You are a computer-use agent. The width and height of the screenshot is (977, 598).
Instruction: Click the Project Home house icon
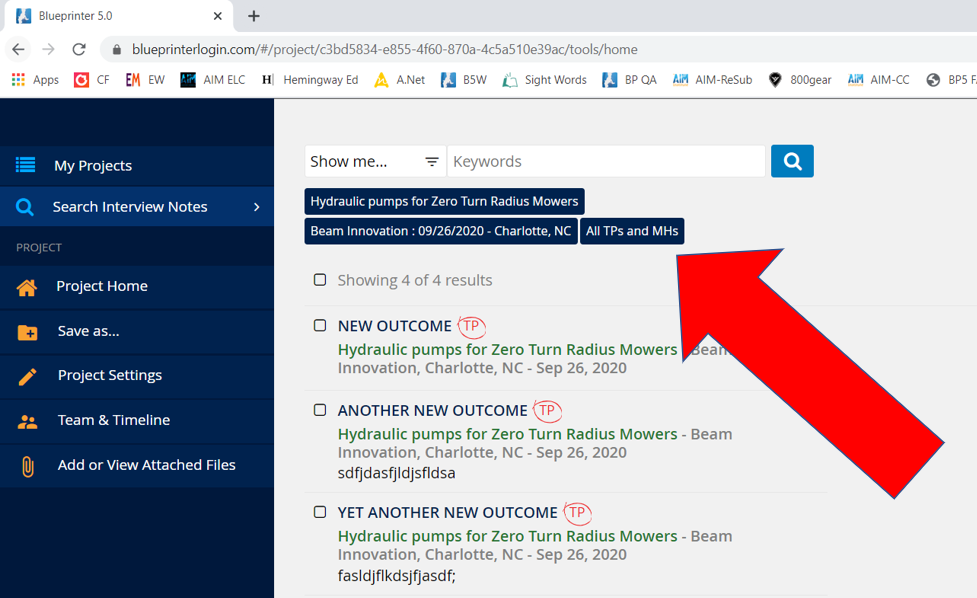(x=27, y=287)
